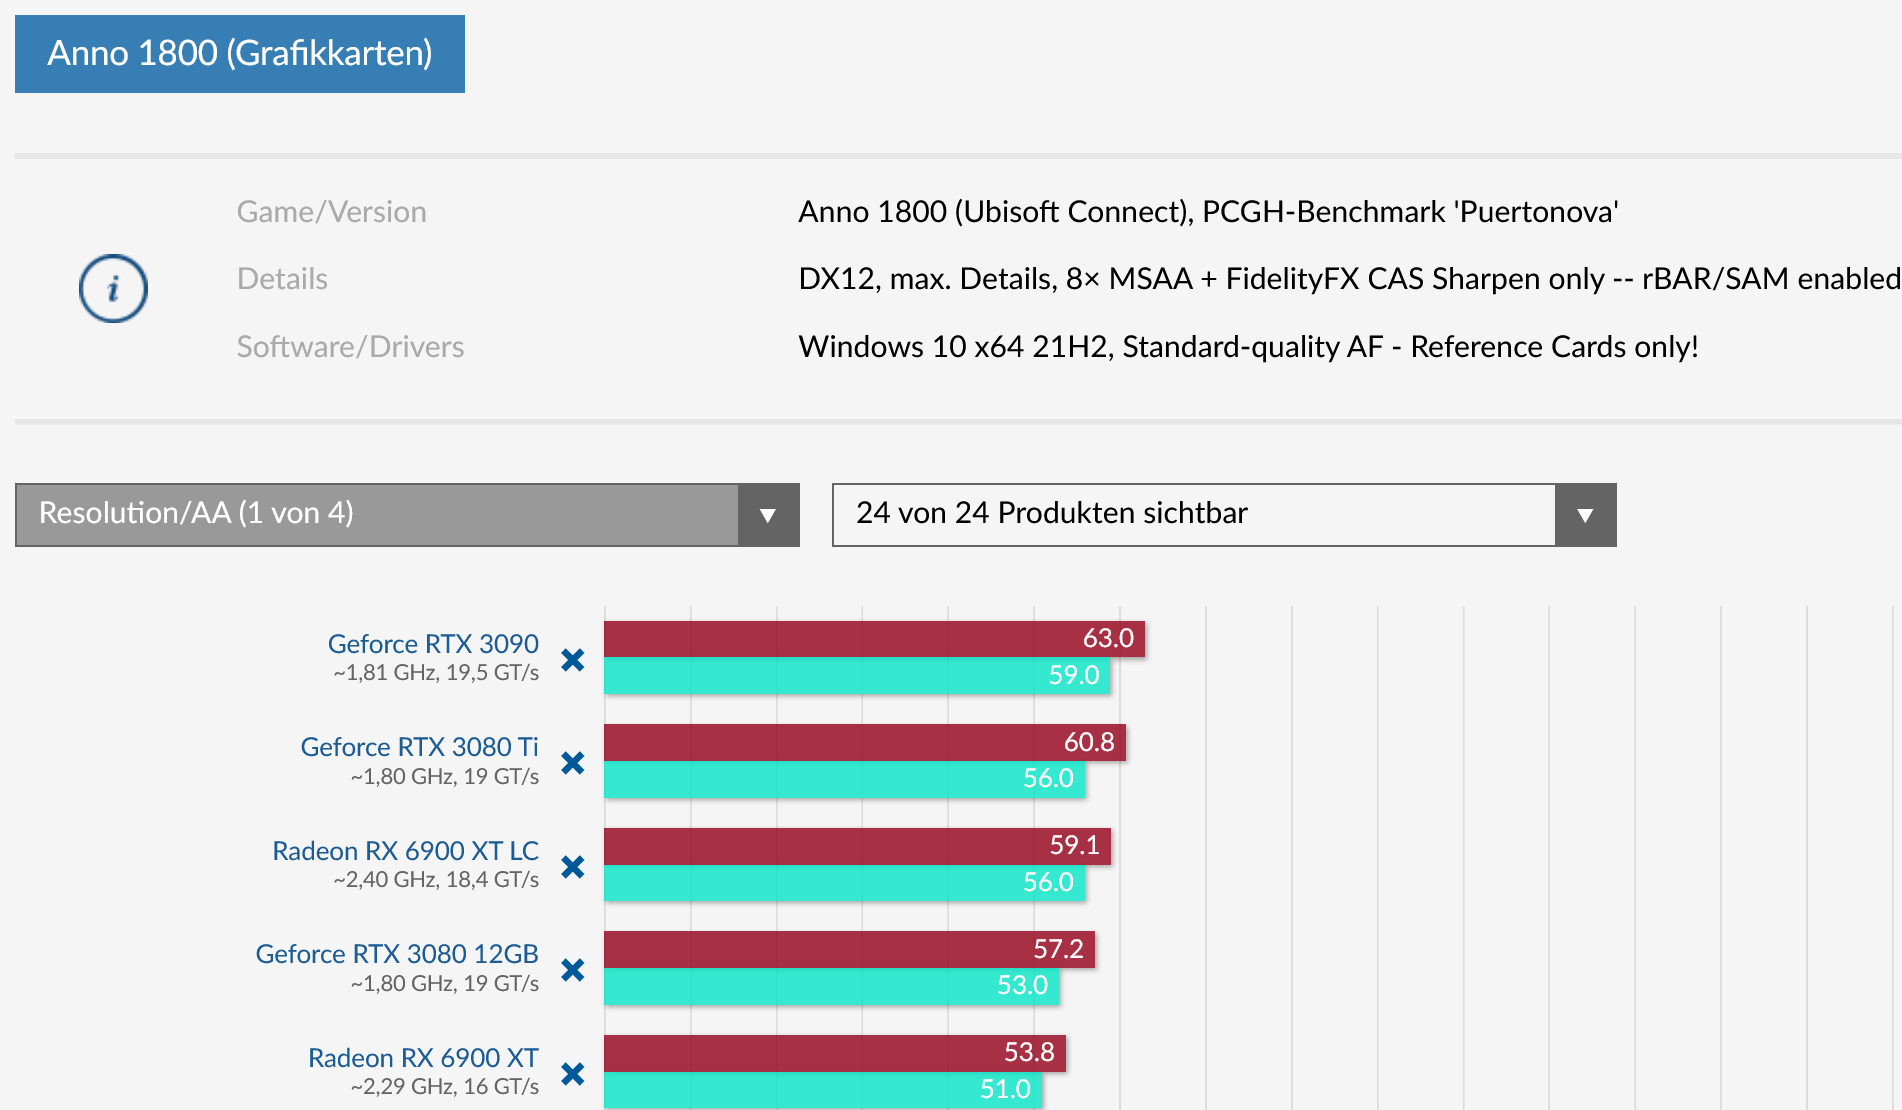Click turquoise 56.0 bar for RX 6900 XT LC
1902x1110 pixels.
tap(844, 883)
